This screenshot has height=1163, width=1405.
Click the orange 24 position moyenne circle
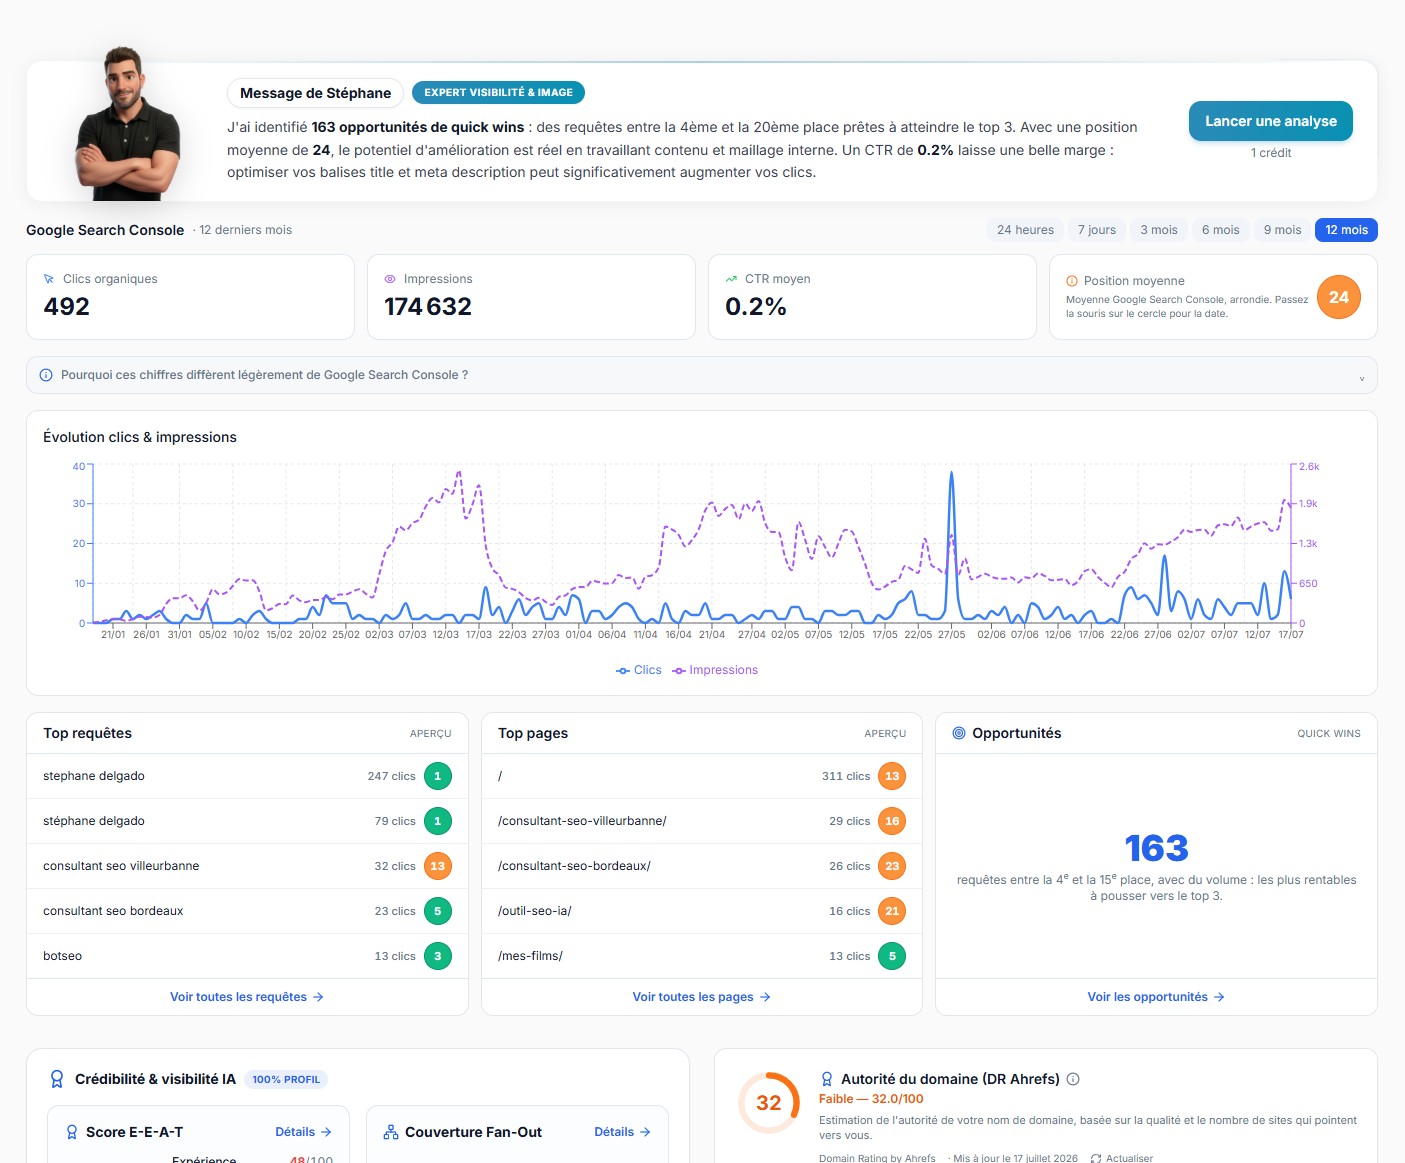click(x=1338, y=297)
